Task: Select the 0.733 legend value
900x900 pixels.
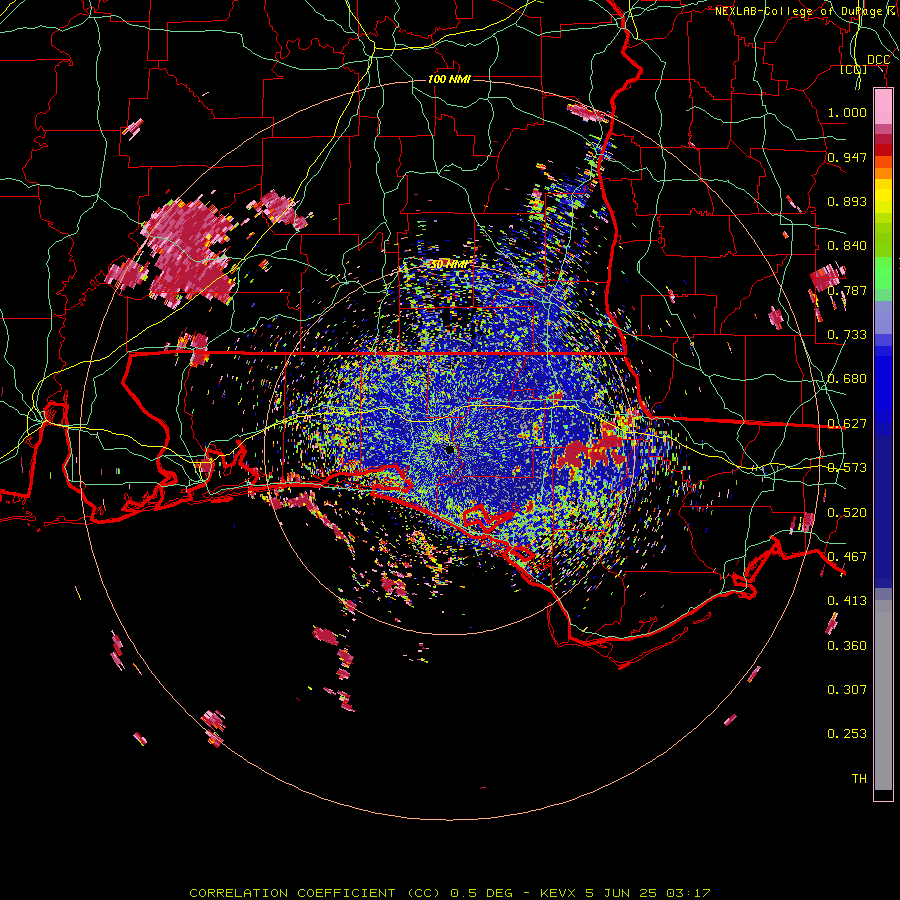Action: coord(847,335)
